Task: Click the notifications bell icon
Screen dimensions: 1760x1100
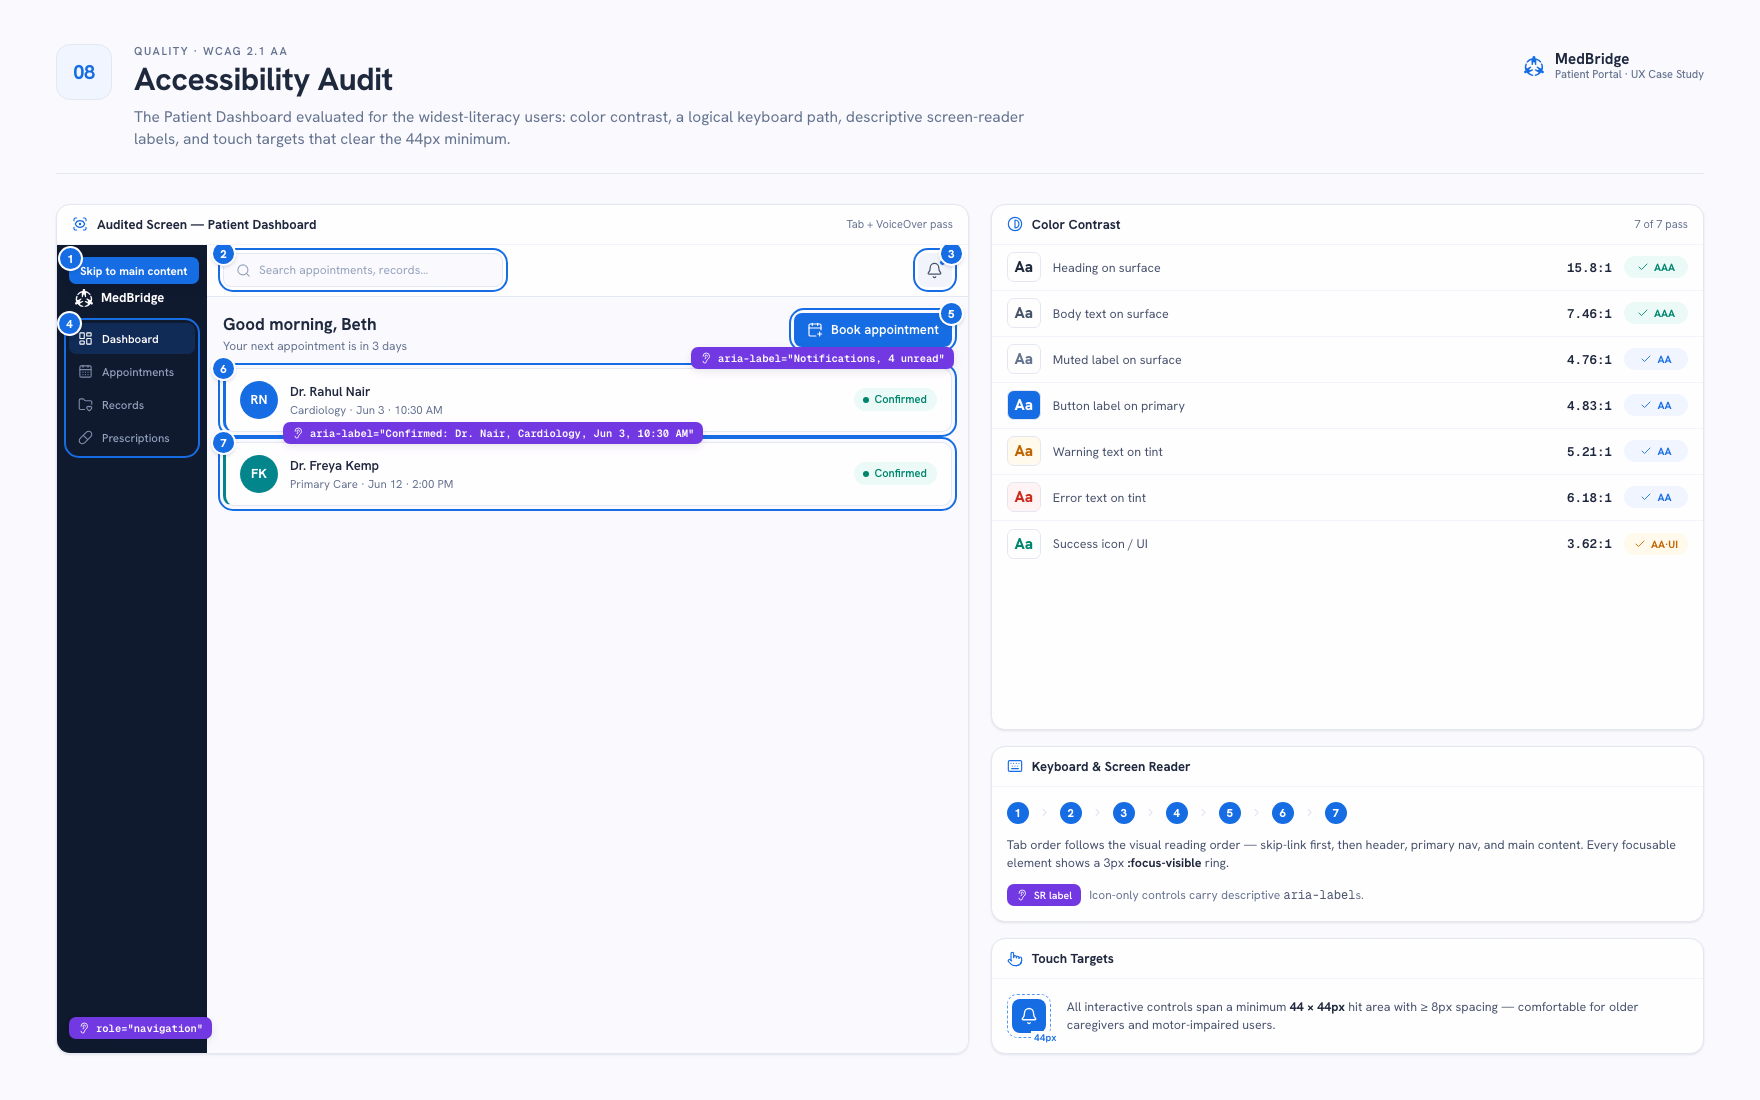Action: coord(934,270)
